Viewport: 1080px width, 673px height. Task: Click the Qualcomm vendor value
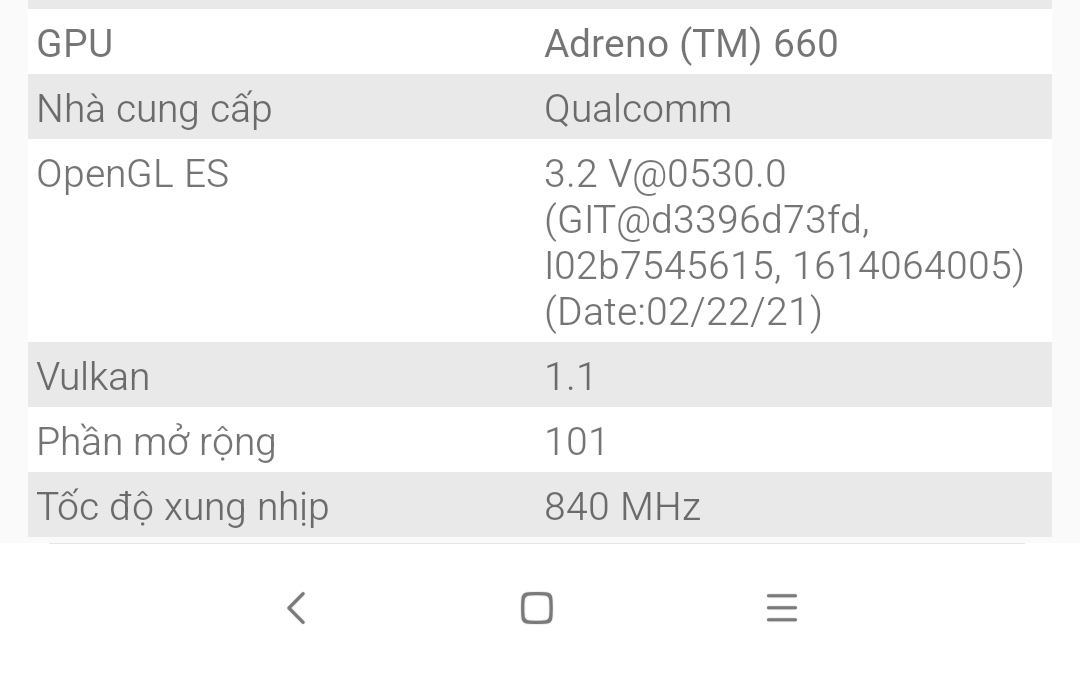tap(638, 109)
